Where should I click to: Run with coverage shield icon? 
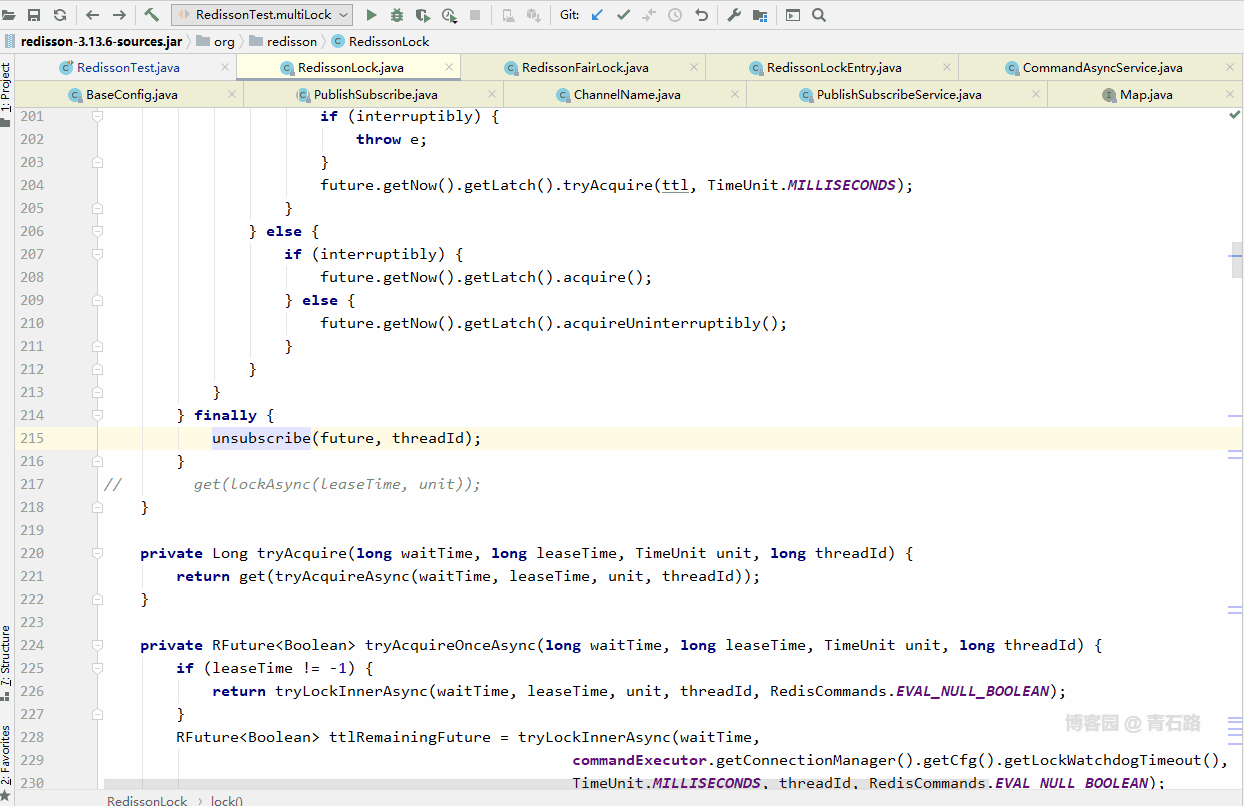tap(423, 15)
